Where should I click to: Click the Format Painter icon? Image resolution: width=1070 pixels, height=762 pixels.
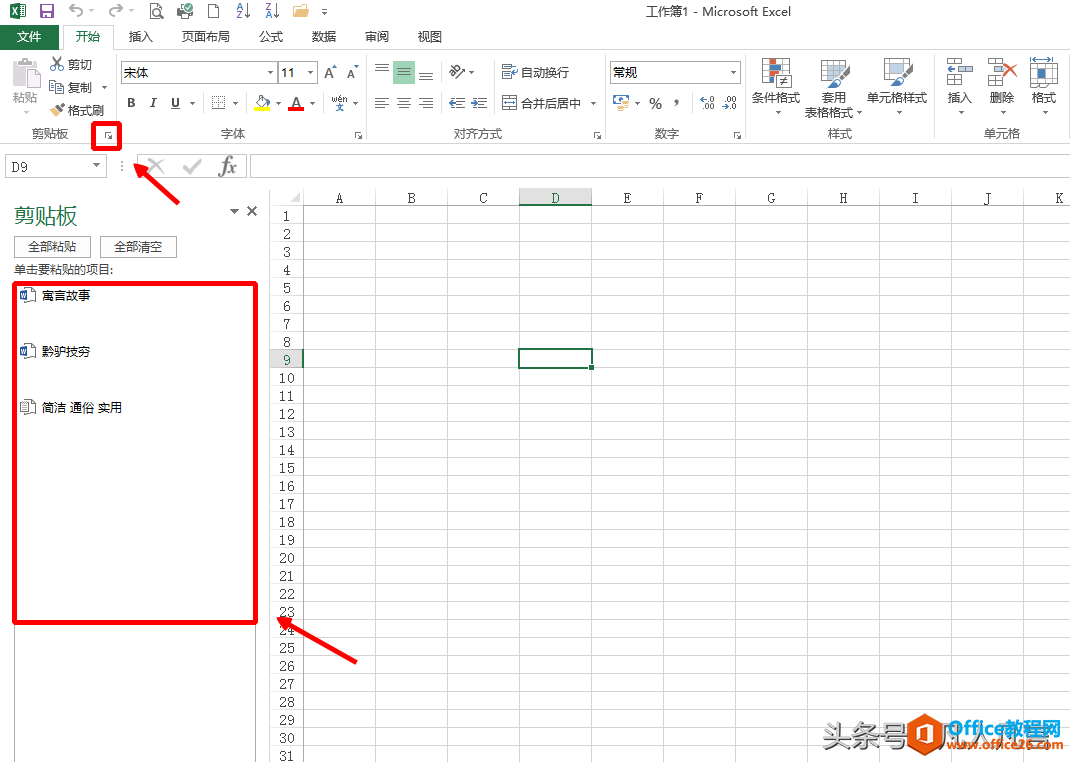coord(57,110)
